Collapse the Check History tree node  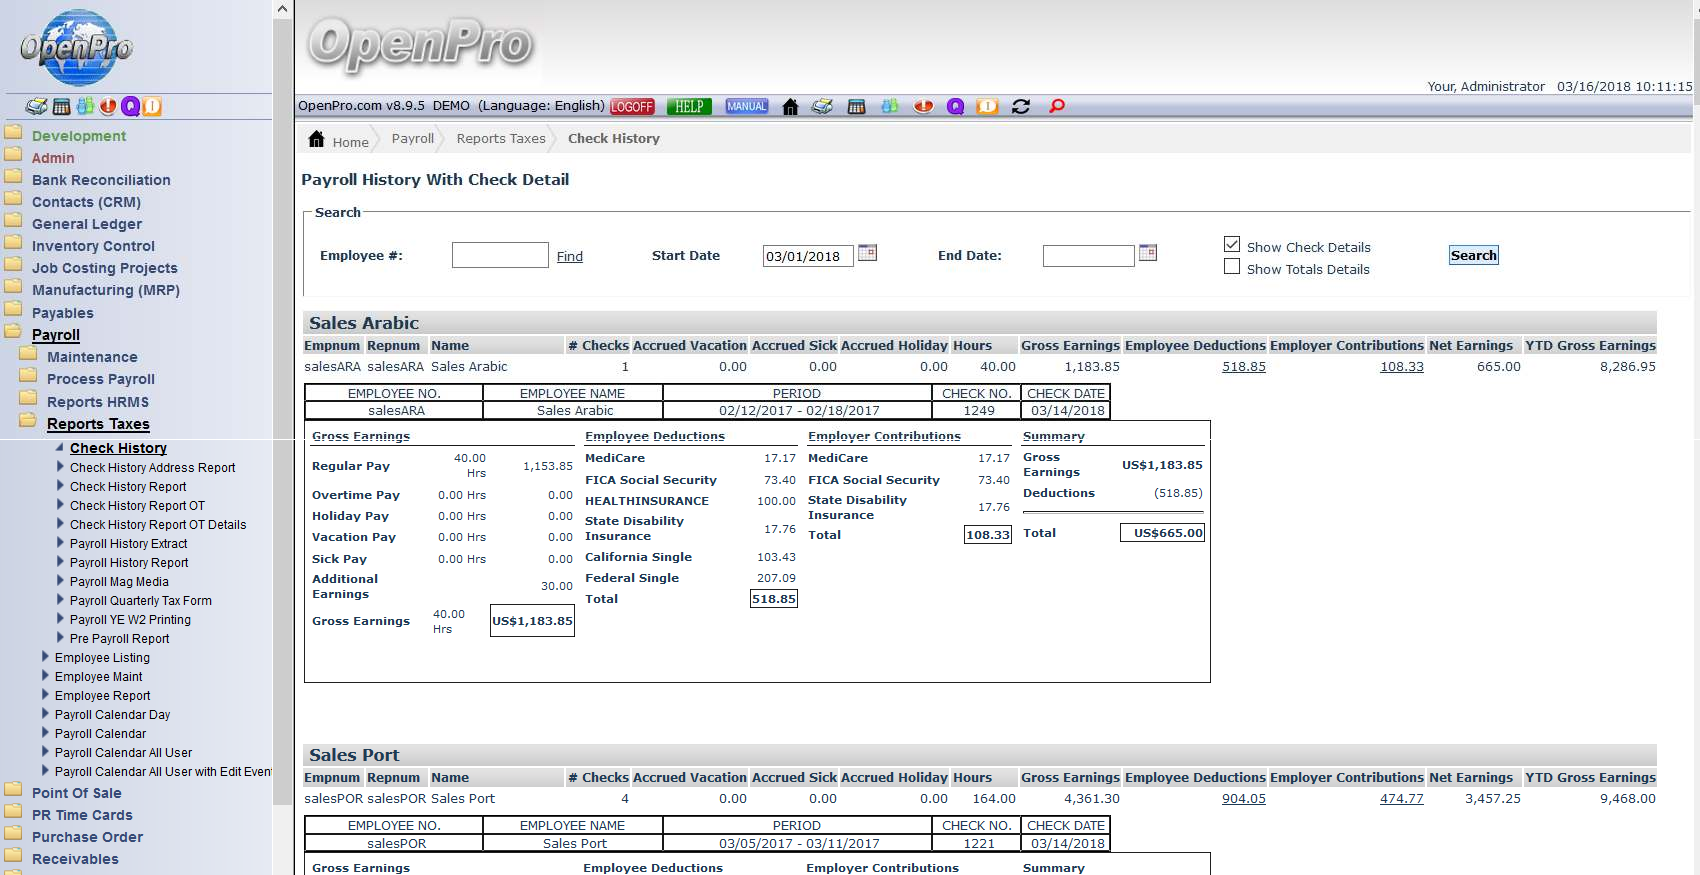(60, 448)
